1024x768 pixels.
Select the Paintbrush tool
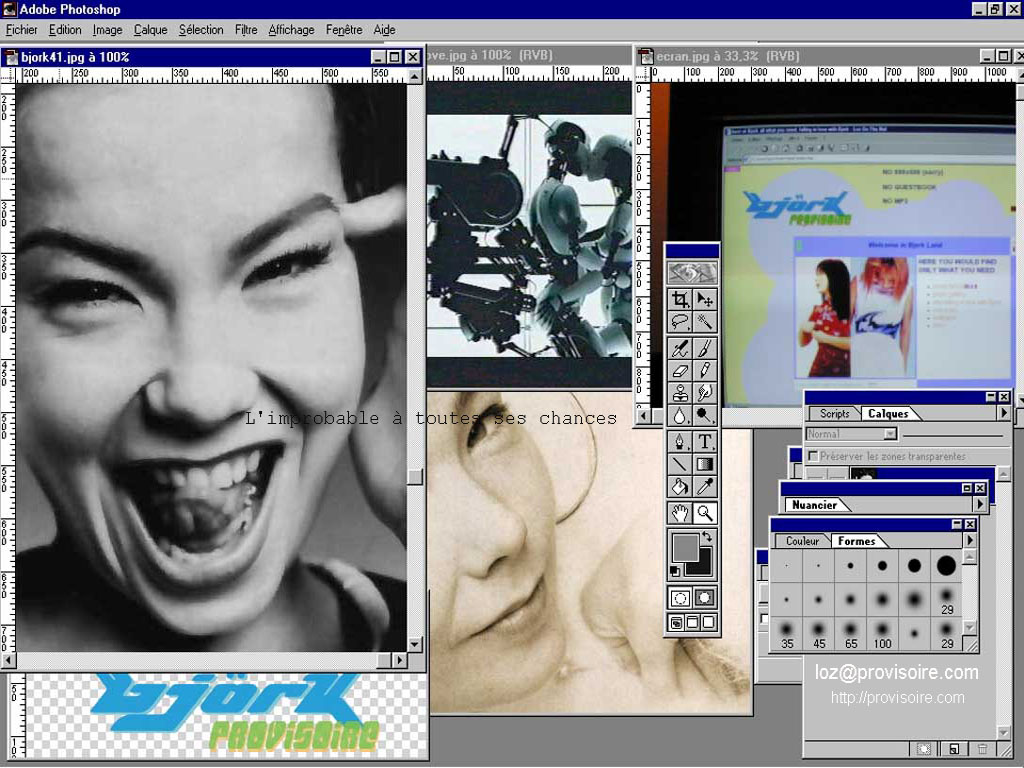coord(705,347)
